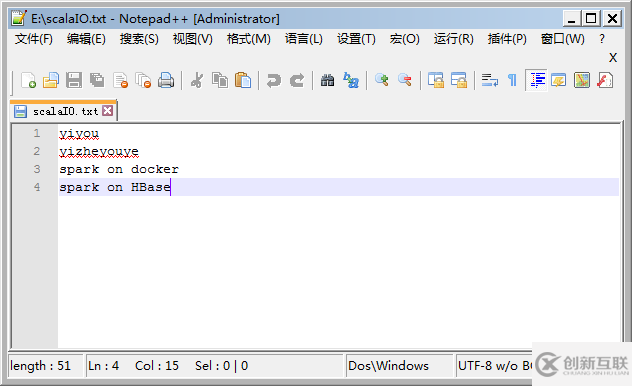Cut selection with the scissors icon
632x386 pixels.
[x=197, y=80]
